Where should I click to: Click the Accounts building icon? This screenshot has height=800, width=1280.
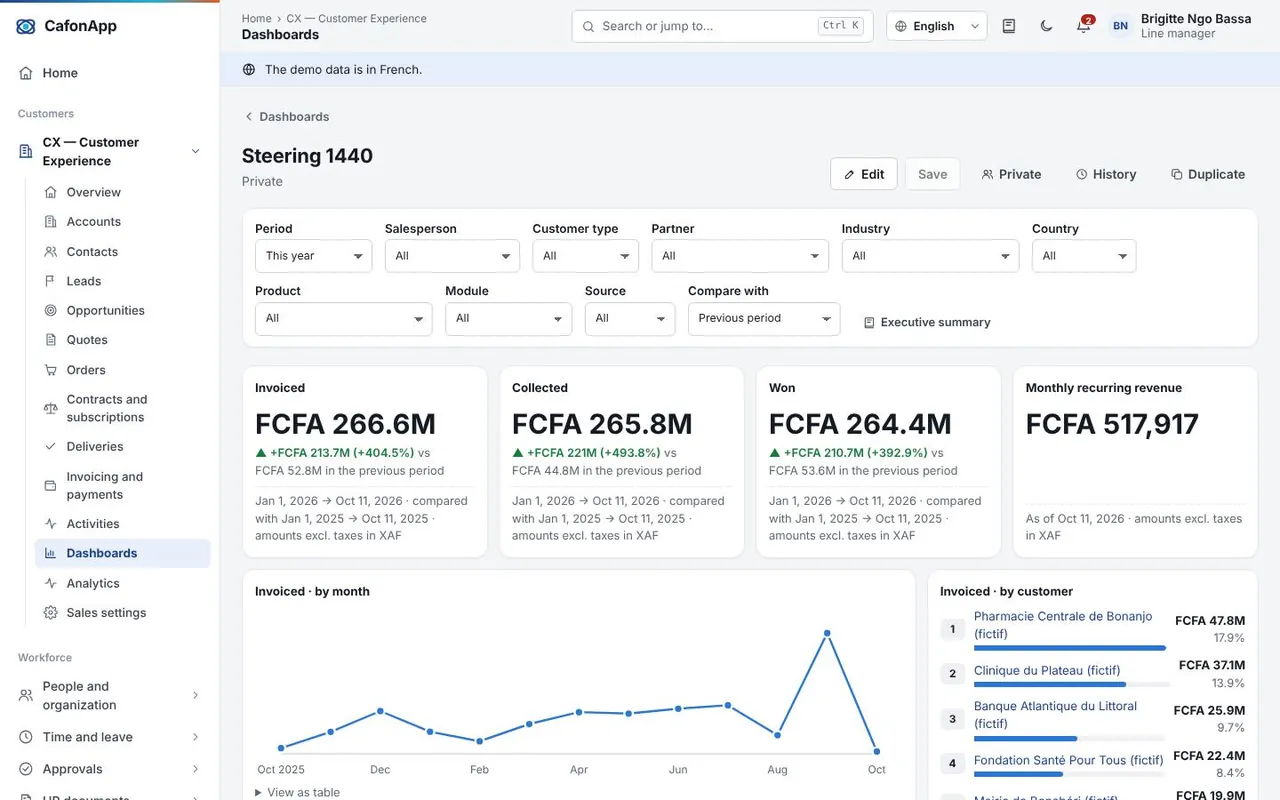tap(51, 222)
